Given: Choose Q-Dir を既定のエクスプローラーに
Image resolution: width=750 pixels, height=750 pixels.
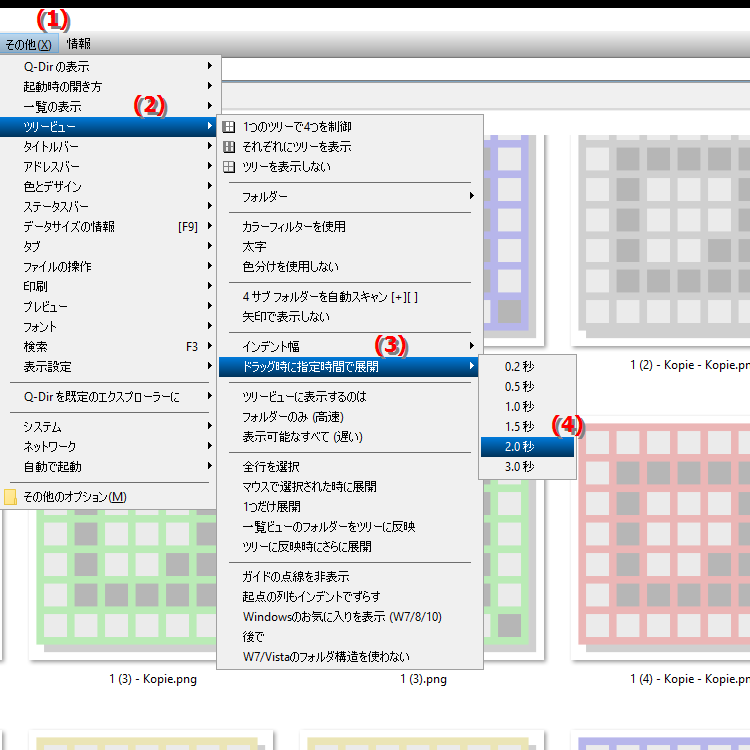Looking at the screenshot, I should 110,397.
